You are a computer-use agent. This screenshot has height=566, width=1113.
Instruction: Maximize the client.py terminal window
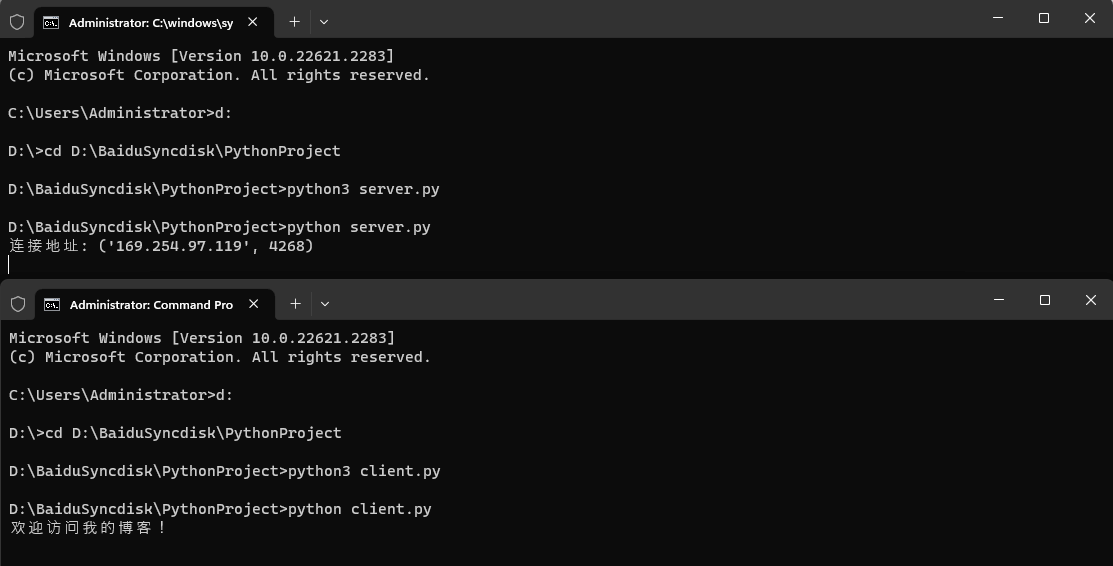[1045, 300]
